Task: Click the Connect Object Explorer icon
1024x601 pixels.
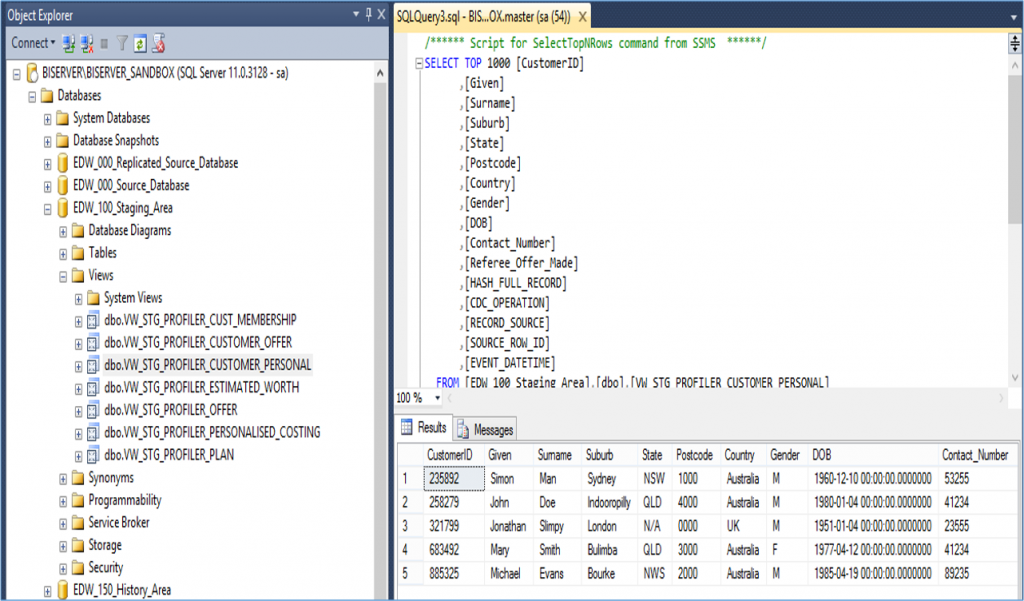Action: tap(69, 43)
